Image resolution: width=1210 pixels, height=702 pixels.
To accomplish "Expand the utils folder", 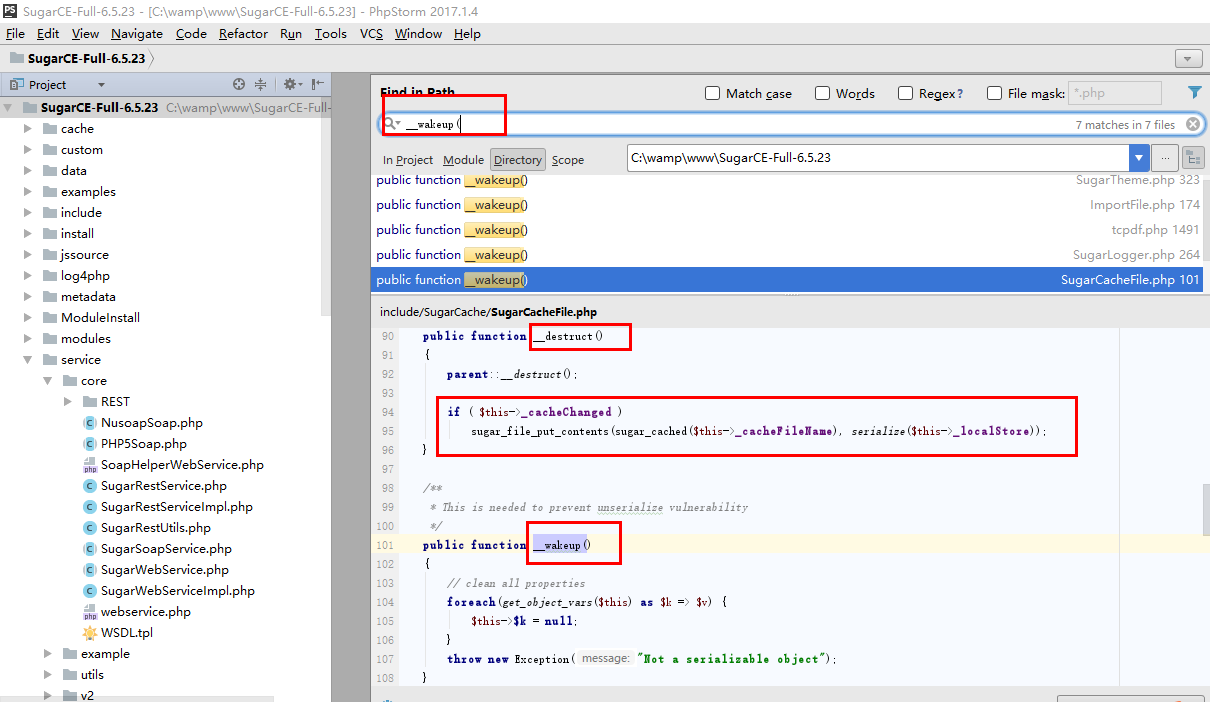I will click(48, 675).
